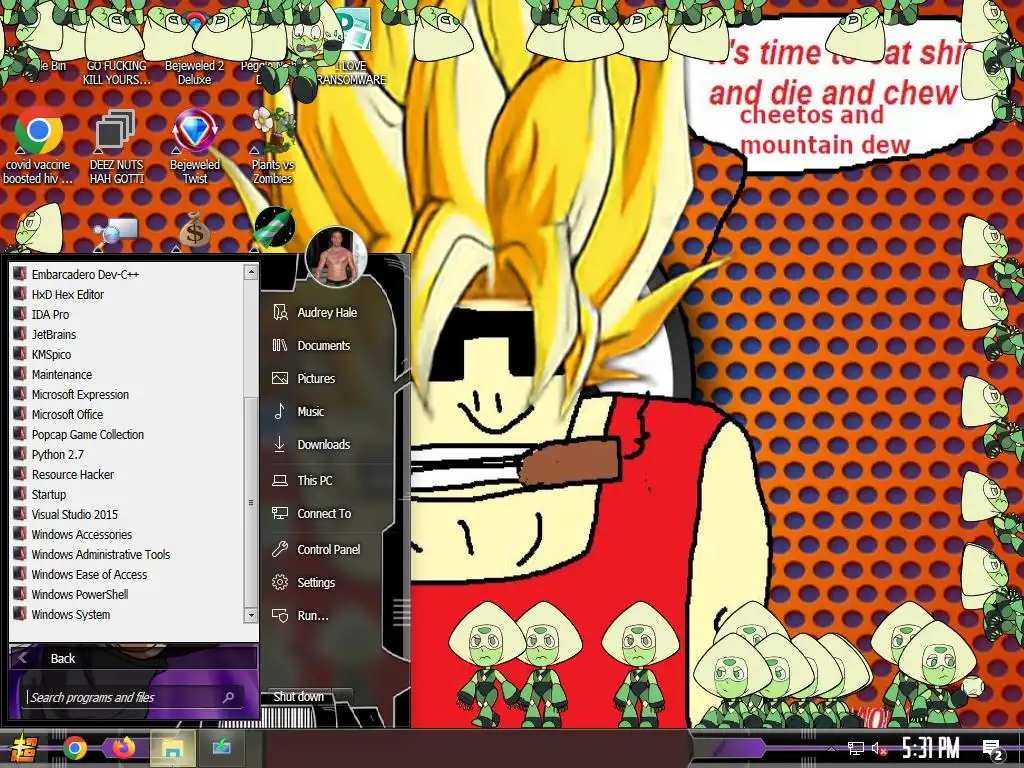Open Settings from the Start menu
Screen dimensions: 1024x768
316,583
